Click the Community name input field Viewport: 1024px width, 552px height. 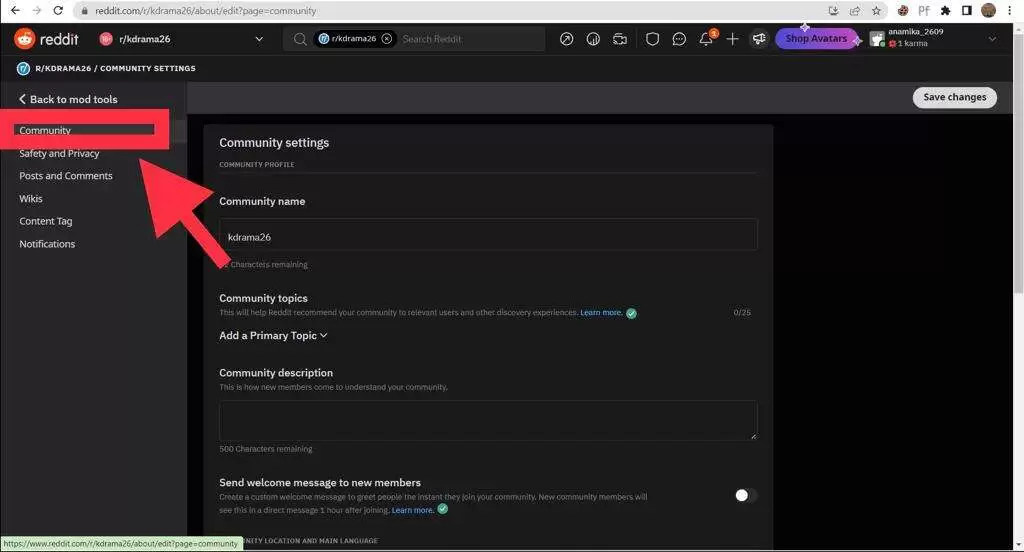pyautogui.click(x=488, y=235)
